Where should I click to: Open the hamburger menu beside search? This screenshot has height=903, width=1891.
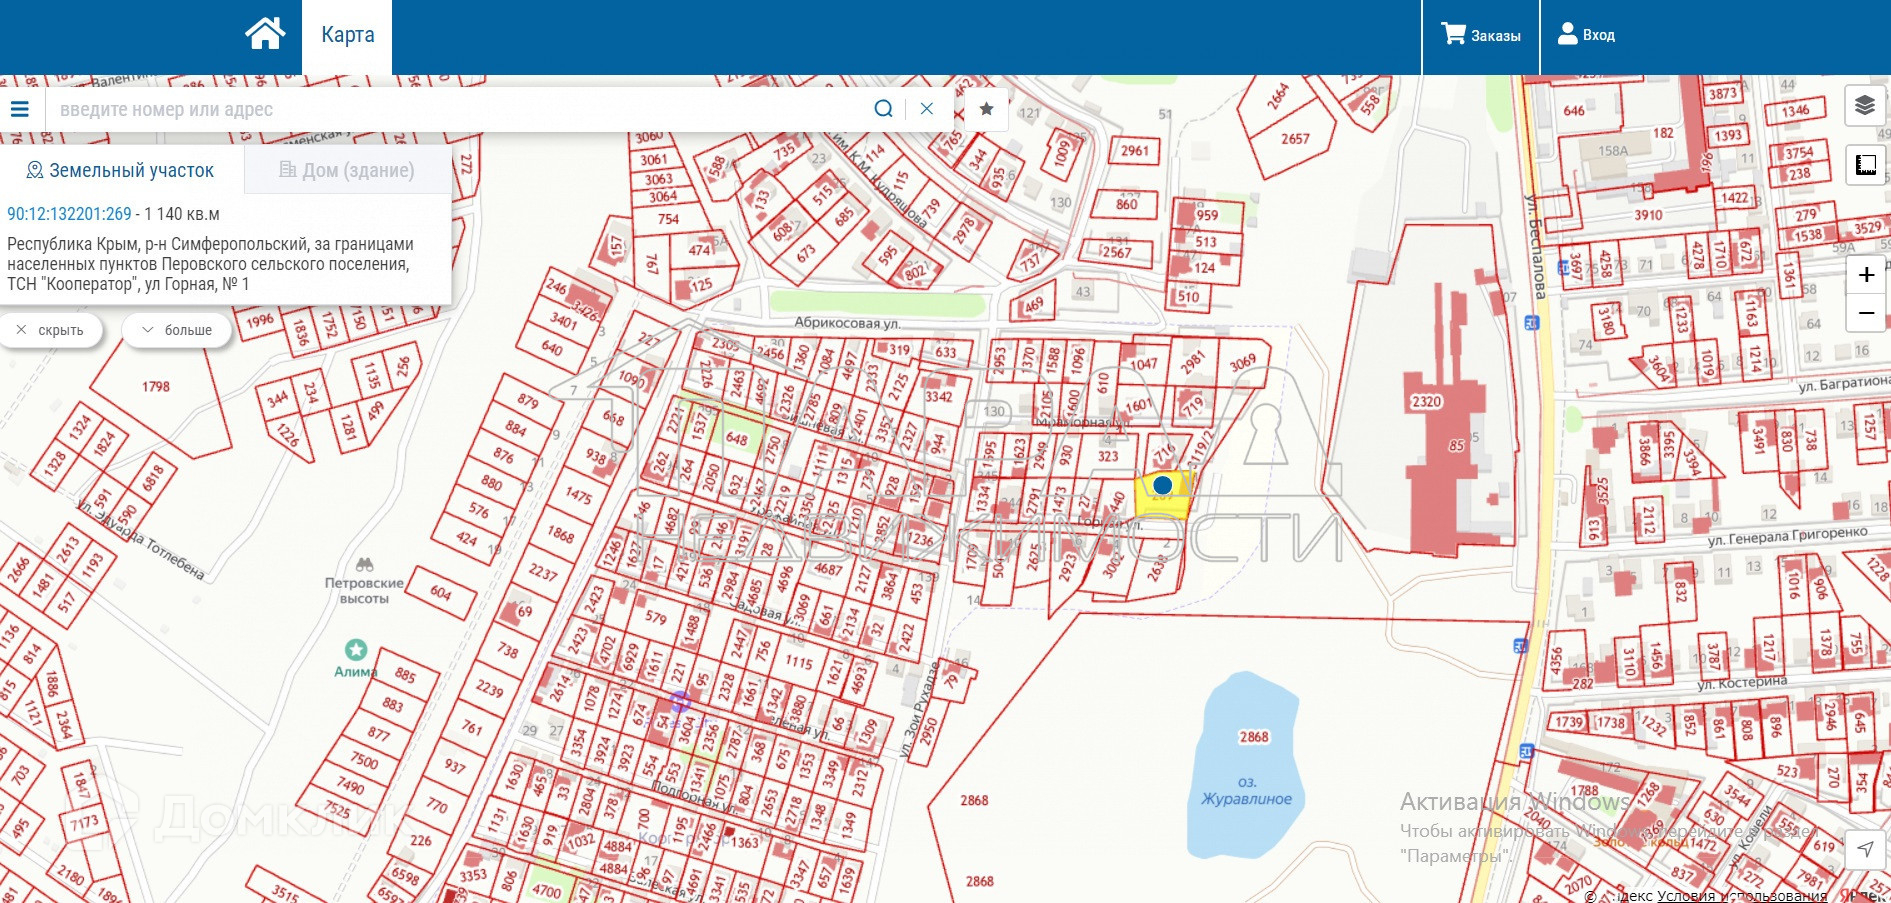point(20,109)
